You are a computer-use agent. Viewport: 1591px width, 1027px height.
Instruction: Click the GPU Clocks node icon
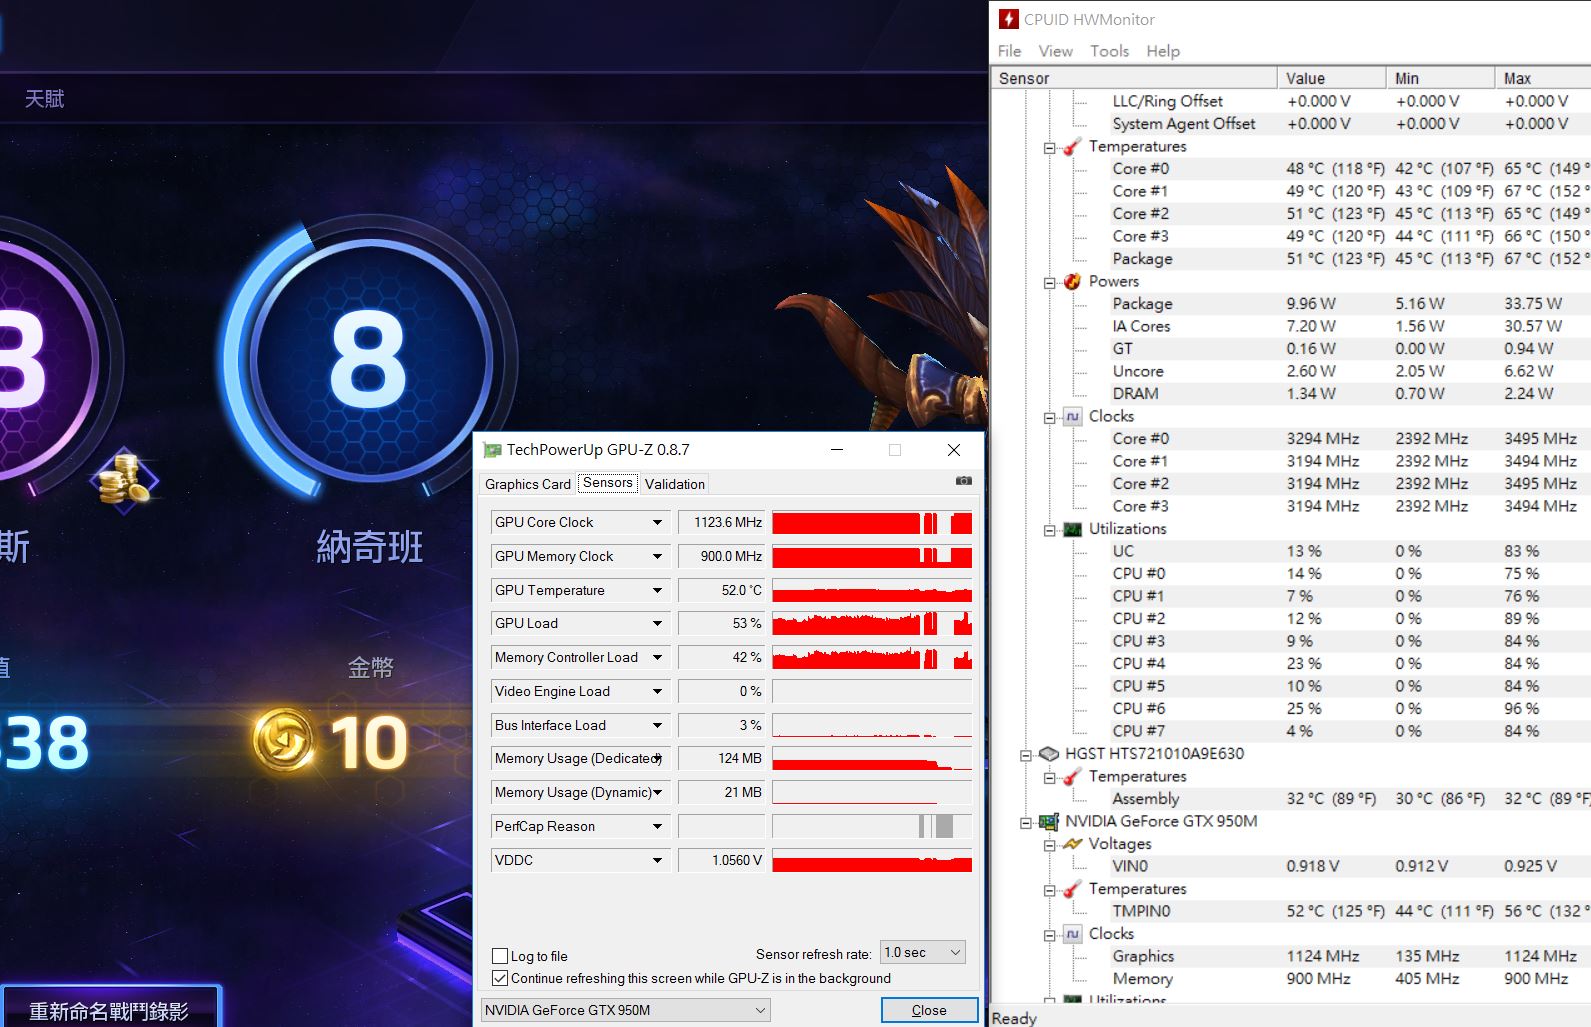click(x=1072, y=934)
